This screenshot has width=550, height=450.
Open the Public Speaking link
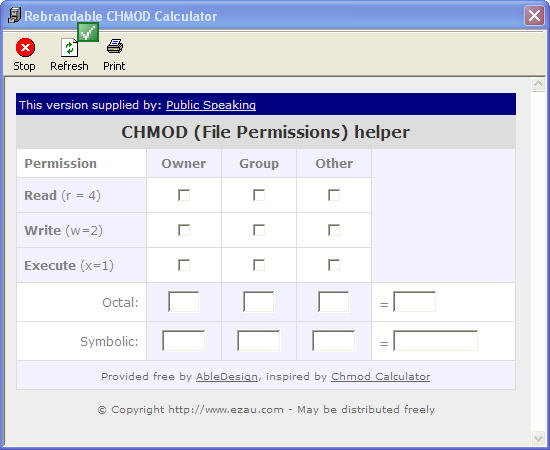tap(211, 105)
